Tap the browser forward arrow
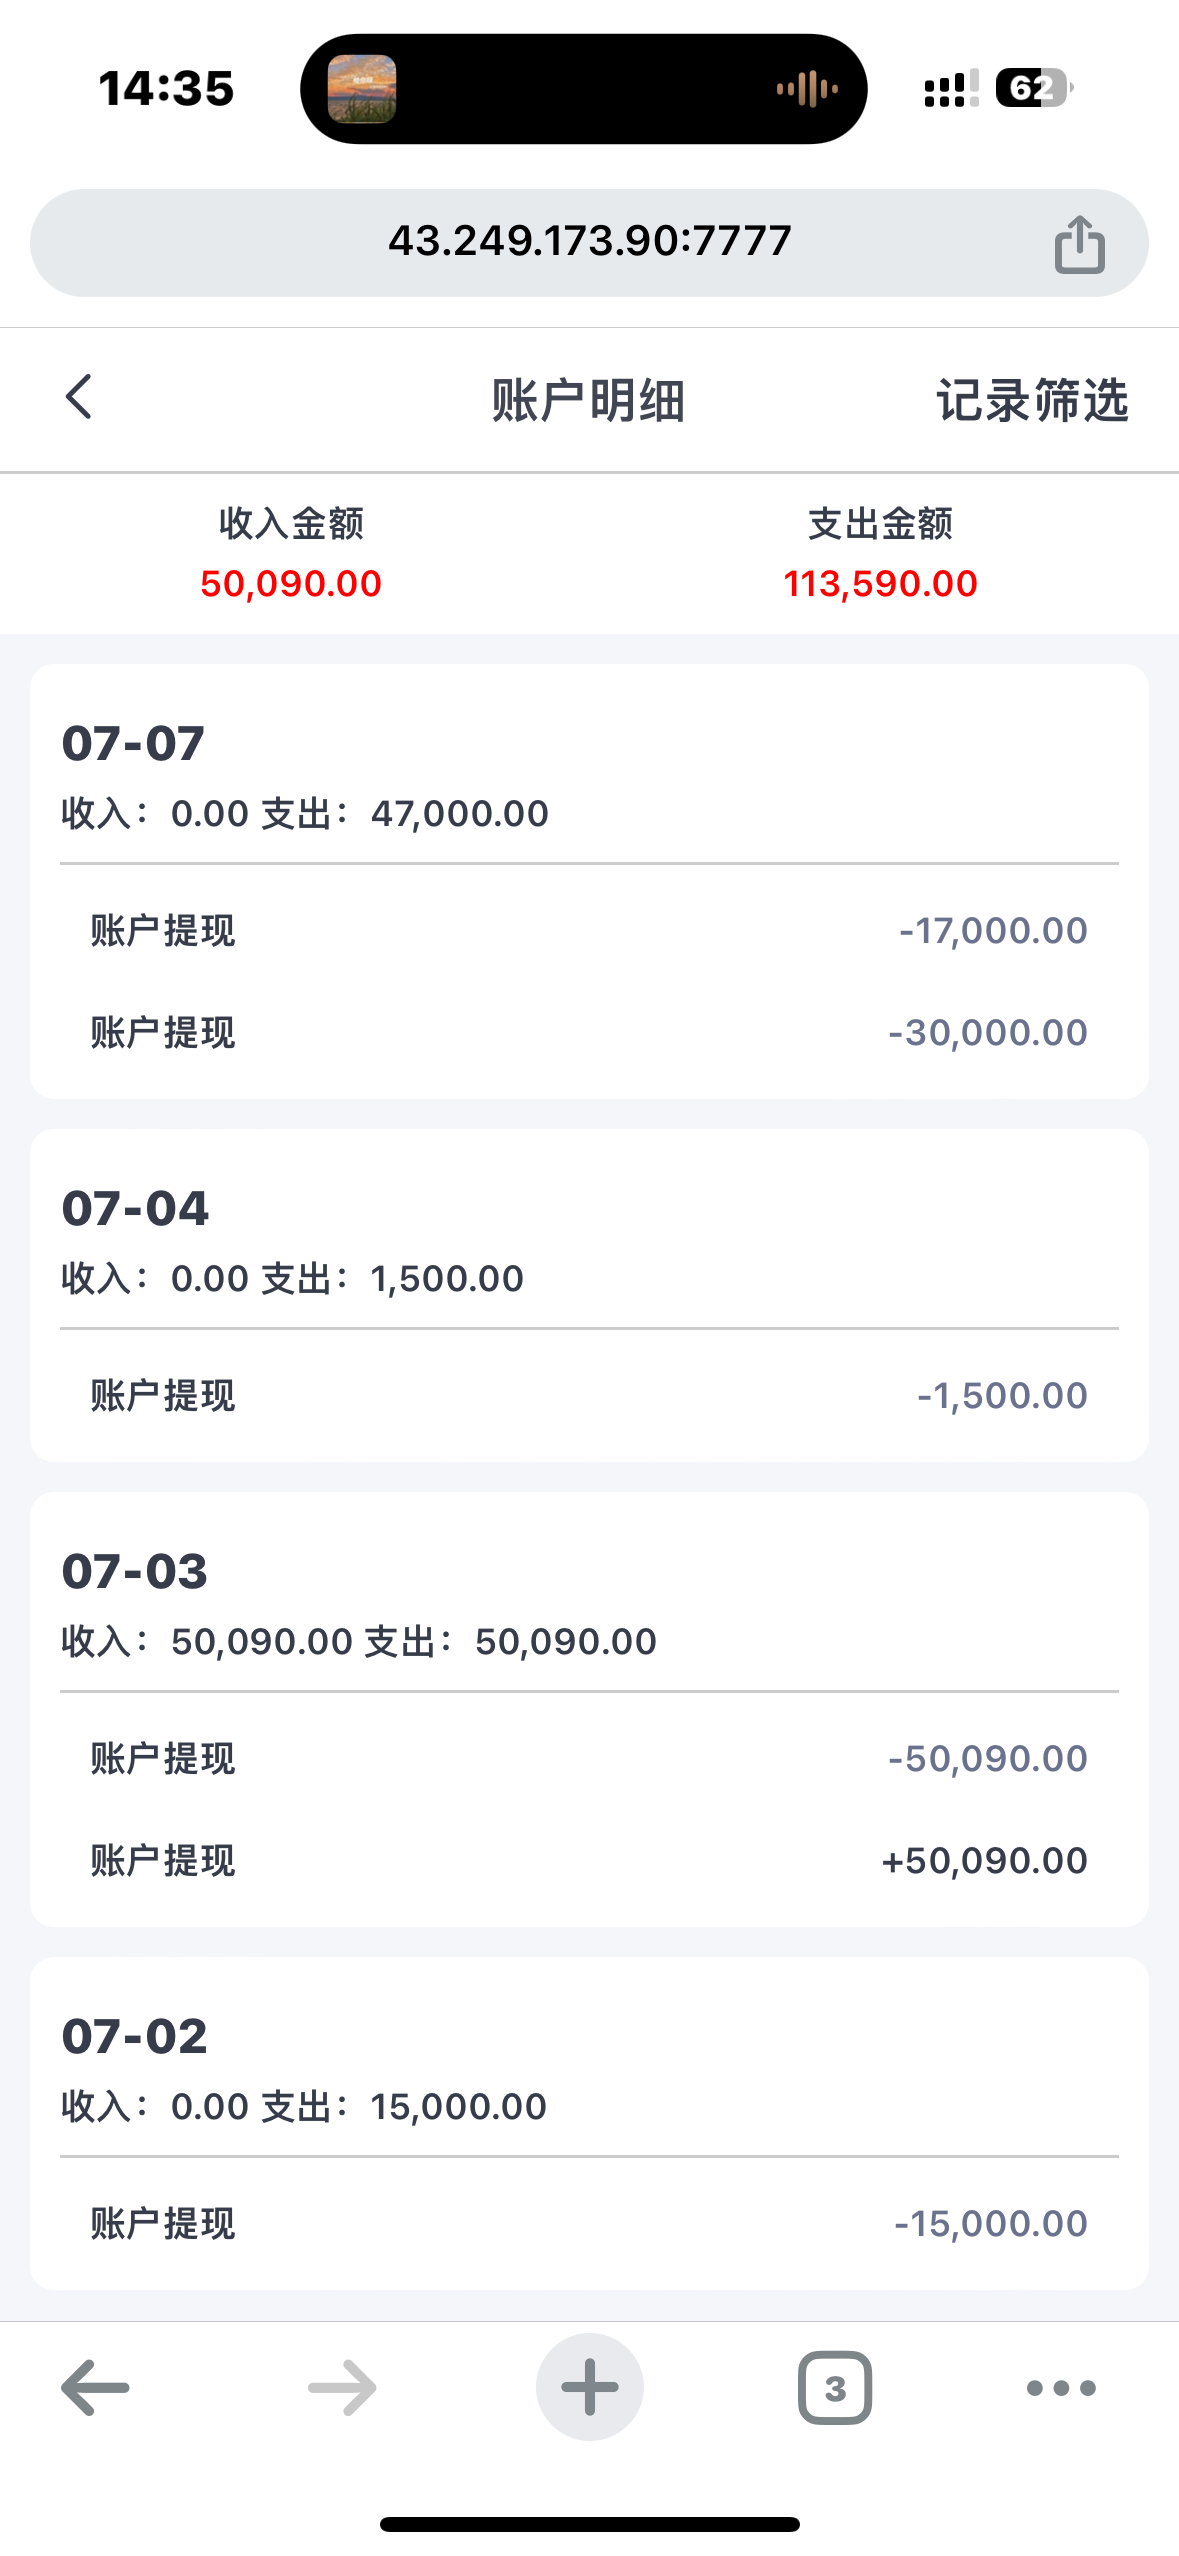The width and height of the screenshot is (1179, 2556). click(x=342, y=2388)
